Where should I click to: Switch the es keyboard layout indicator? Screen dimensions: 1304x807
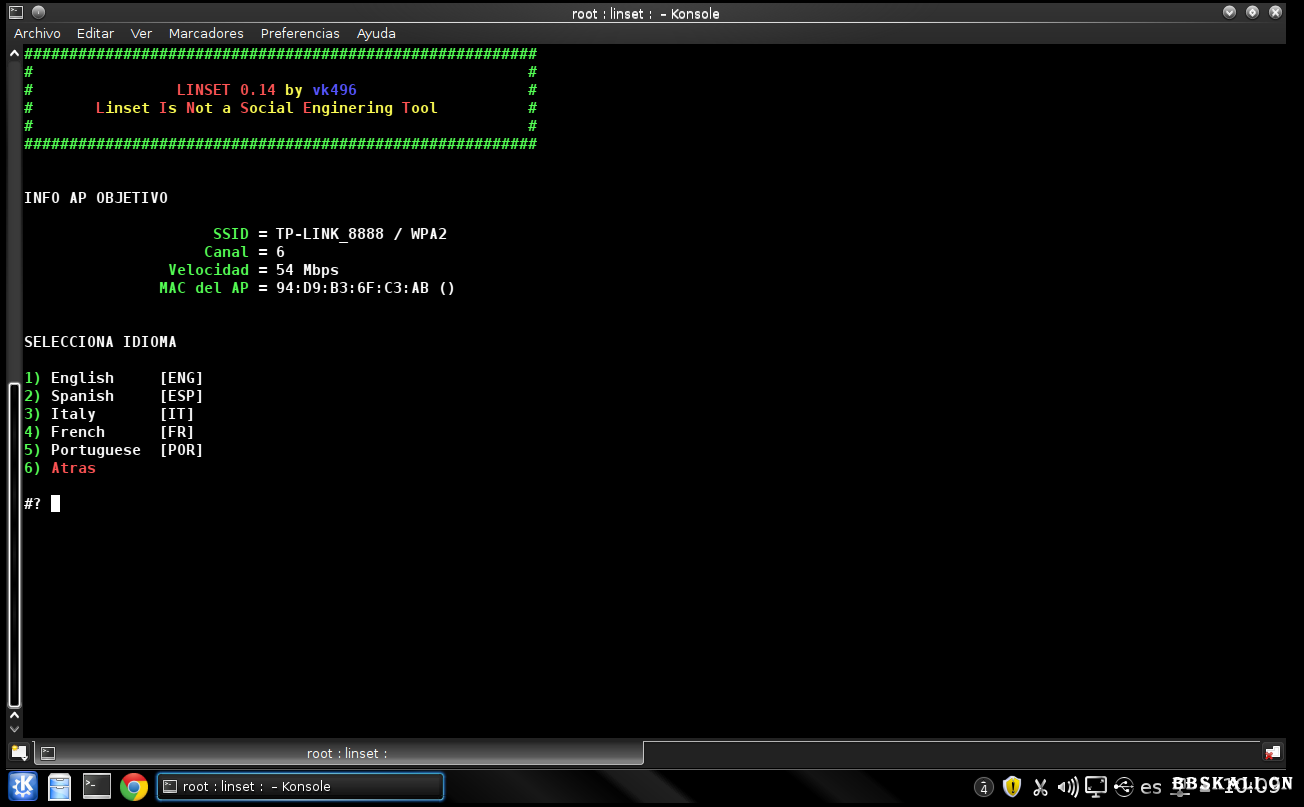[1151, 787]
